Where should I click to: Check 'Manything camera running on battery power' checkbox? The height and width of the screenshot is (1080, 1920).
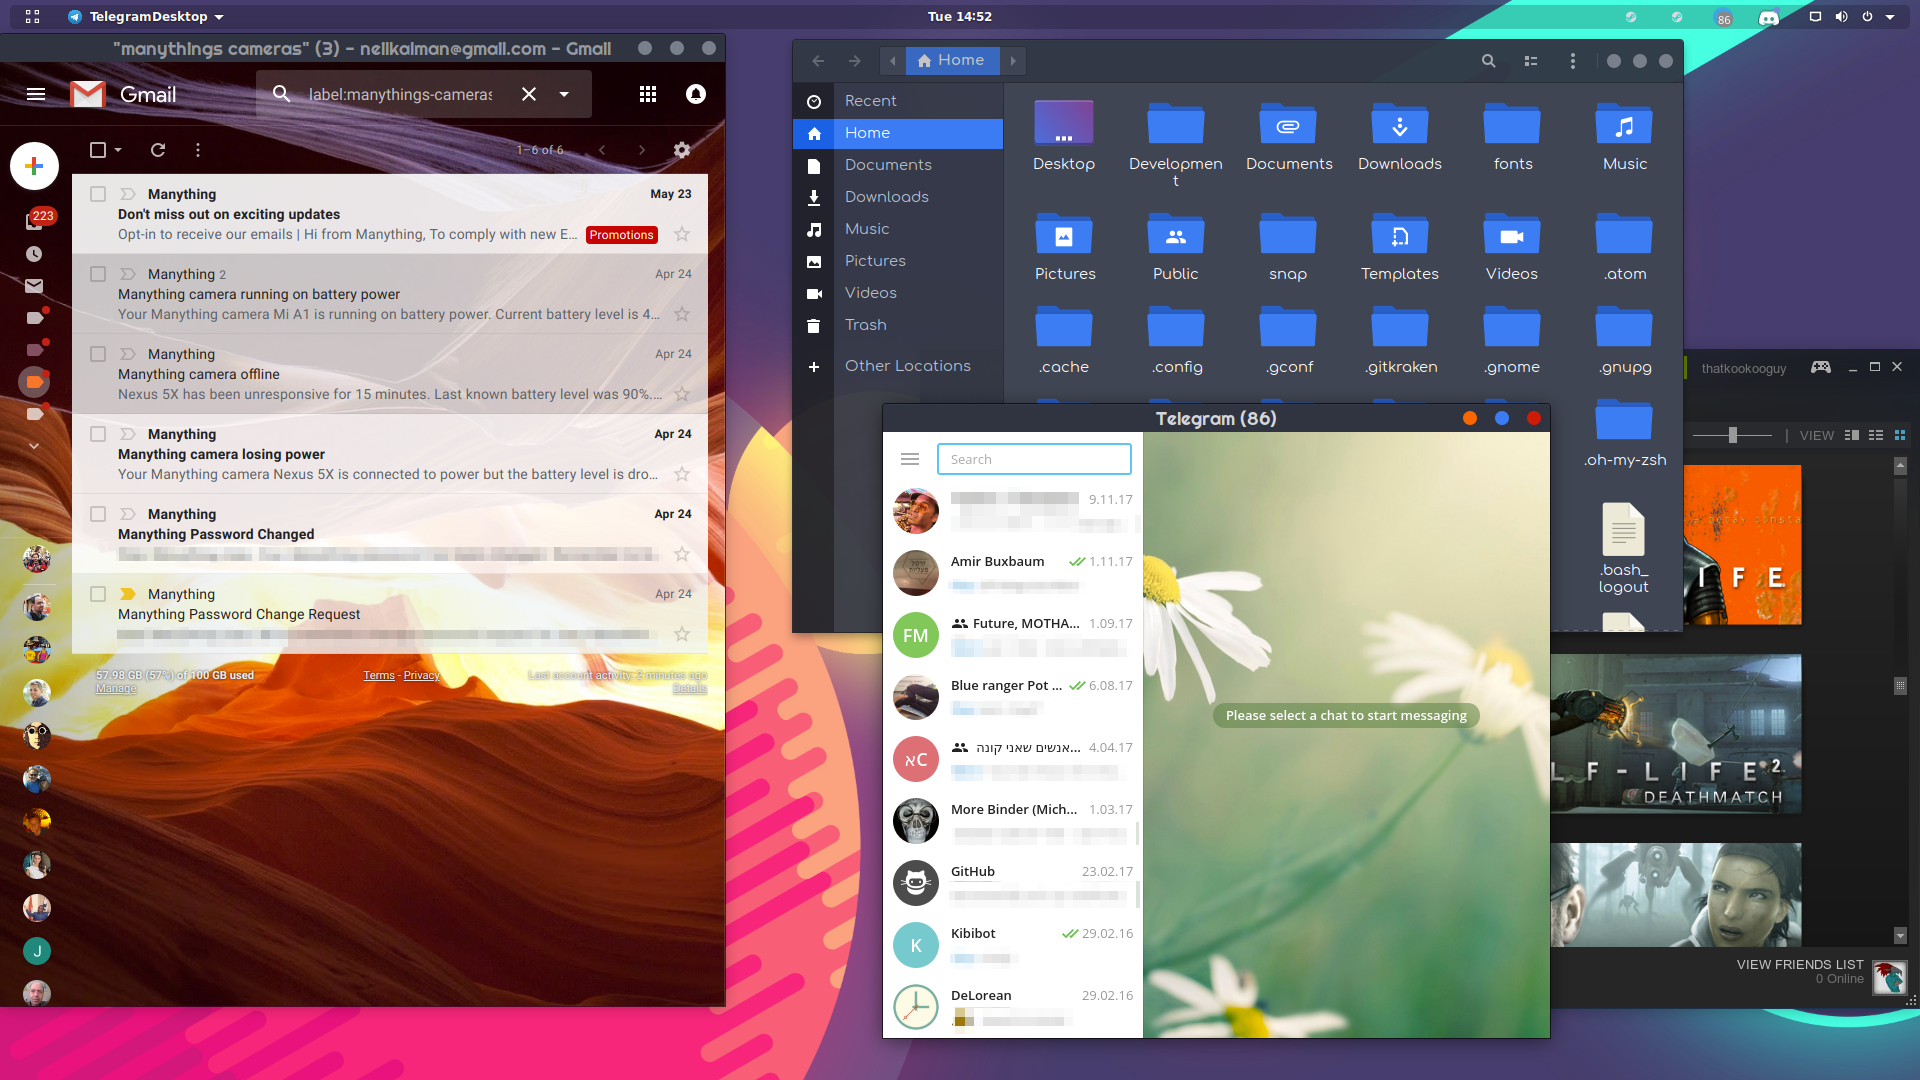[98, 274]
